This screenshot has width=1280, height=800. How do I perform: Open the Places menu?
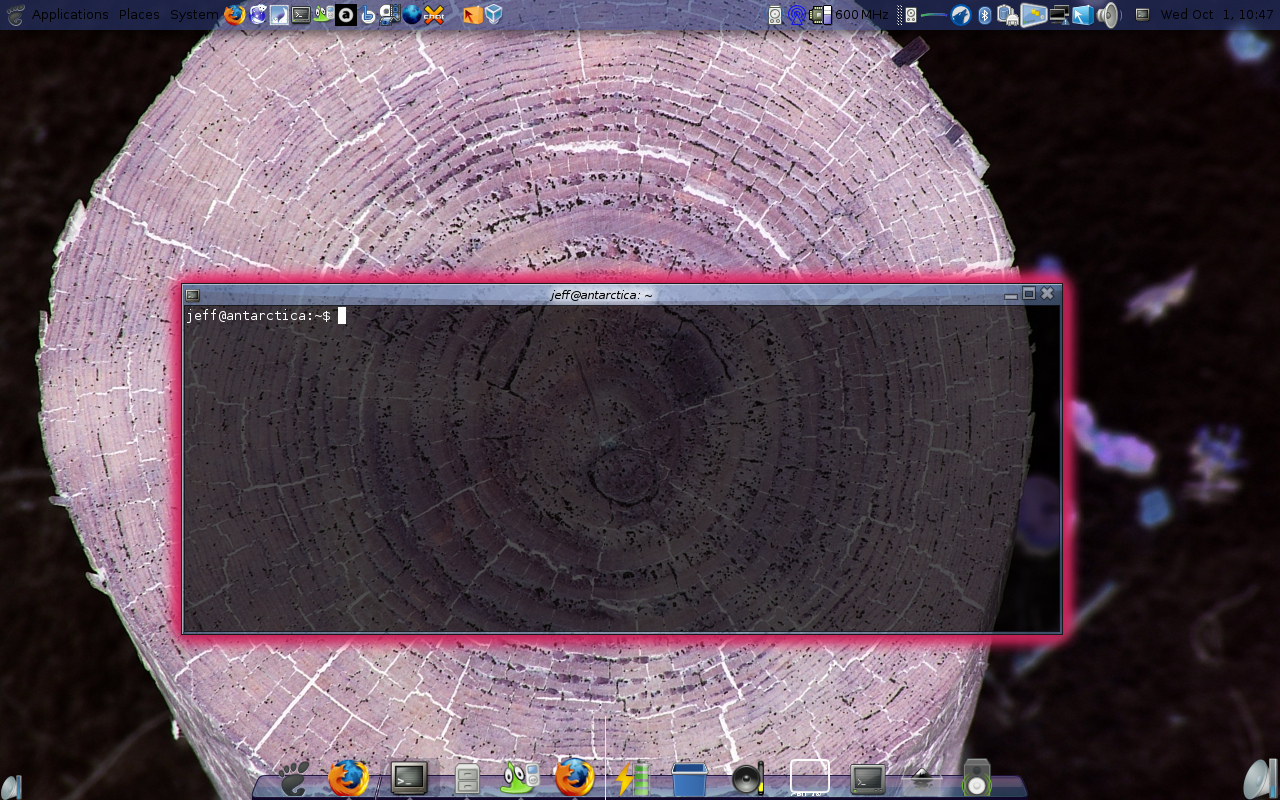click(139, 15)
